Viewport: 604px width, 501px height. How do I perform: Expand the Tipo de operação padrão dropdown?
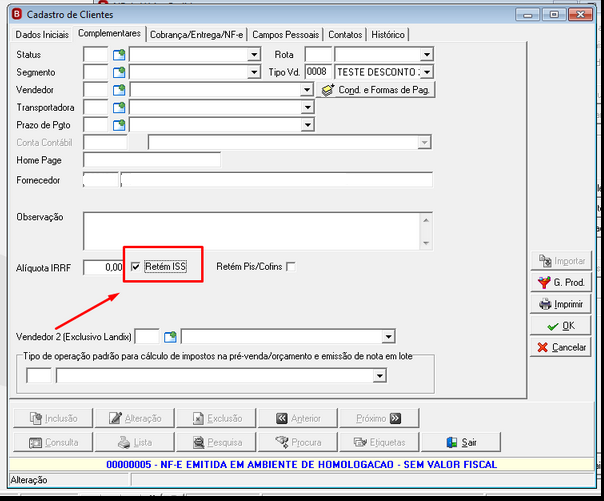(x=380, y=375)
